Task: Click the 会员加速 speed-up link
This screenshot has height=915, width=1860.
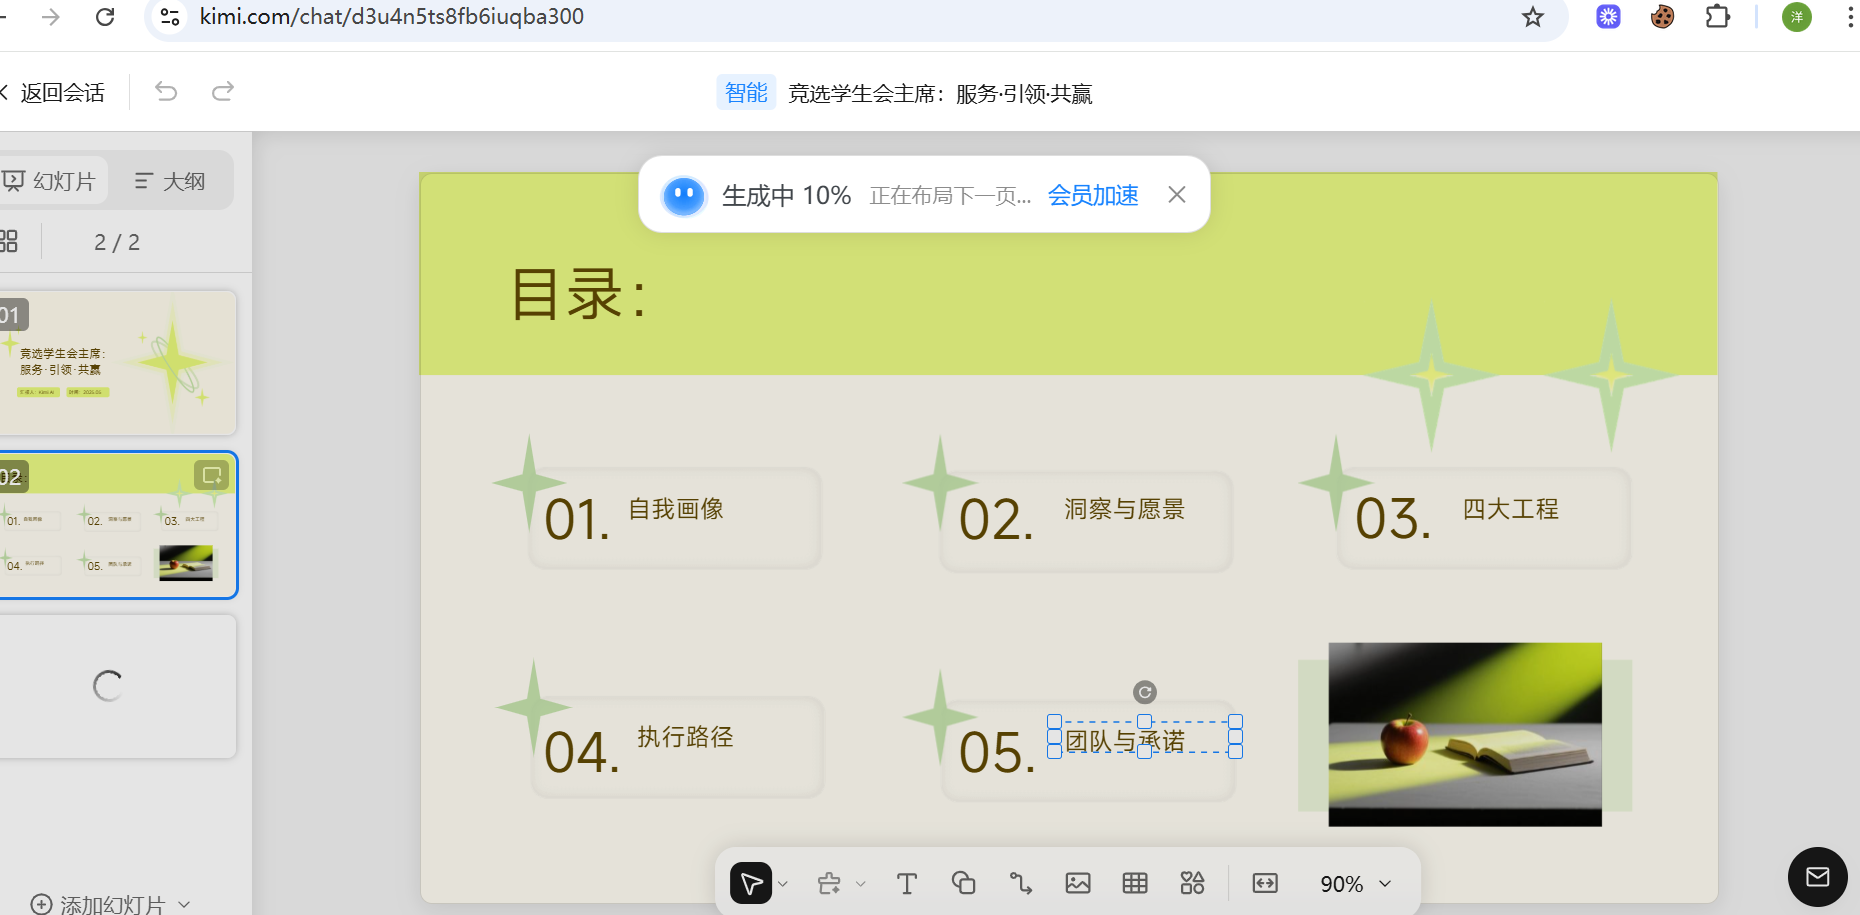Action: point(1092,195)
